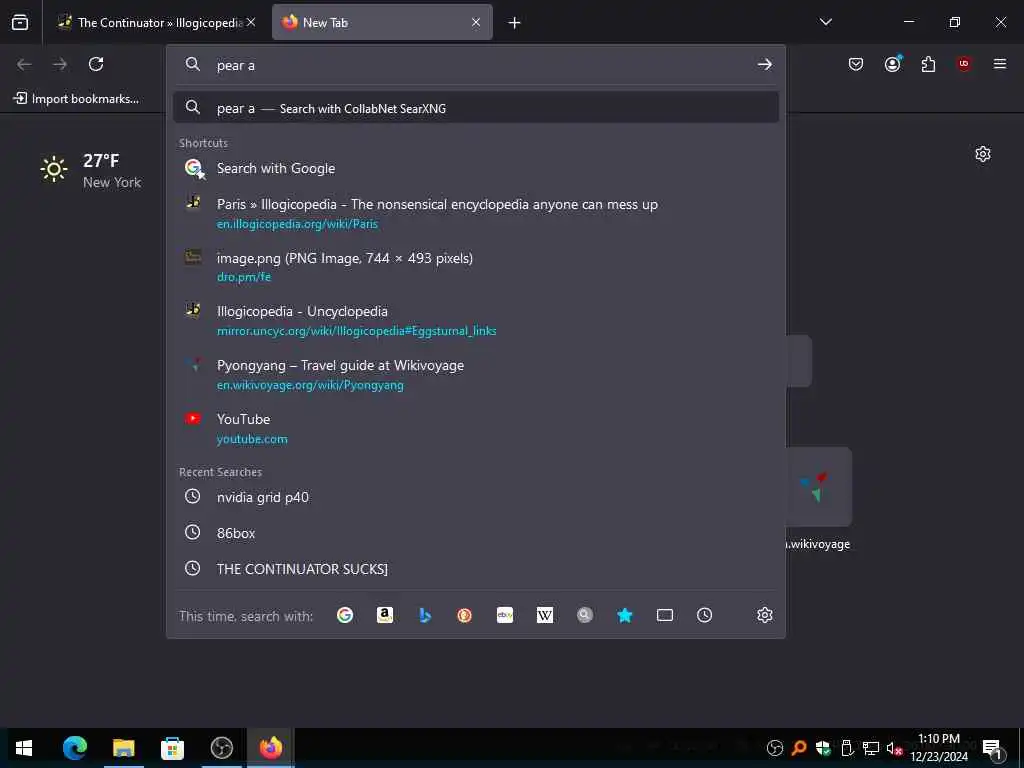Open the Firefox account menu

pyautogui.click(x=893, y=64)
